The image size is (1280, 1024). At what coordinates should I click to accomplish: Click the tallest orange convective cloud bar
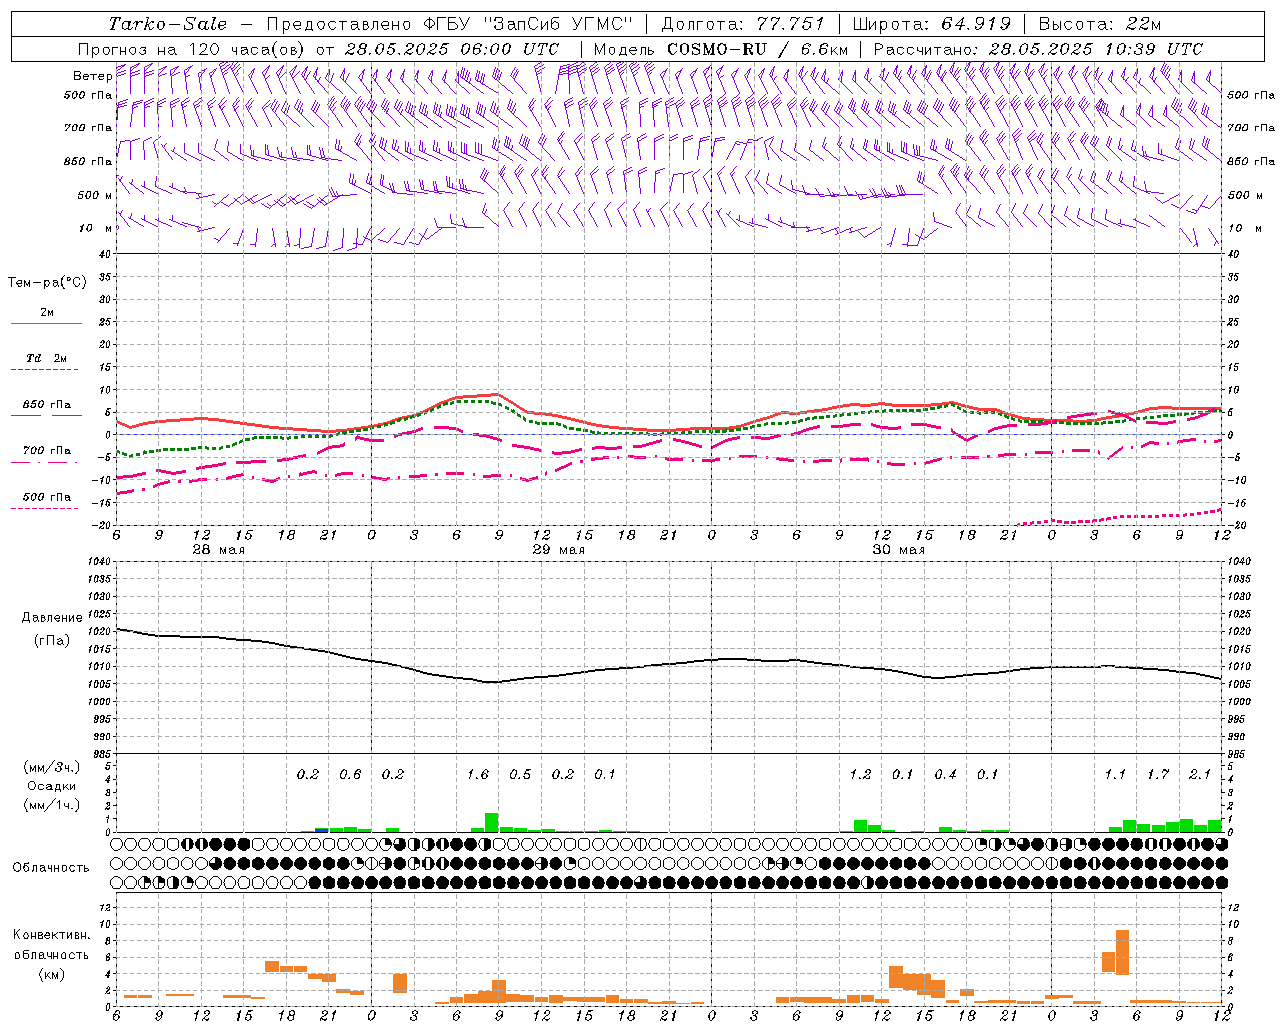click(1122, 952)
